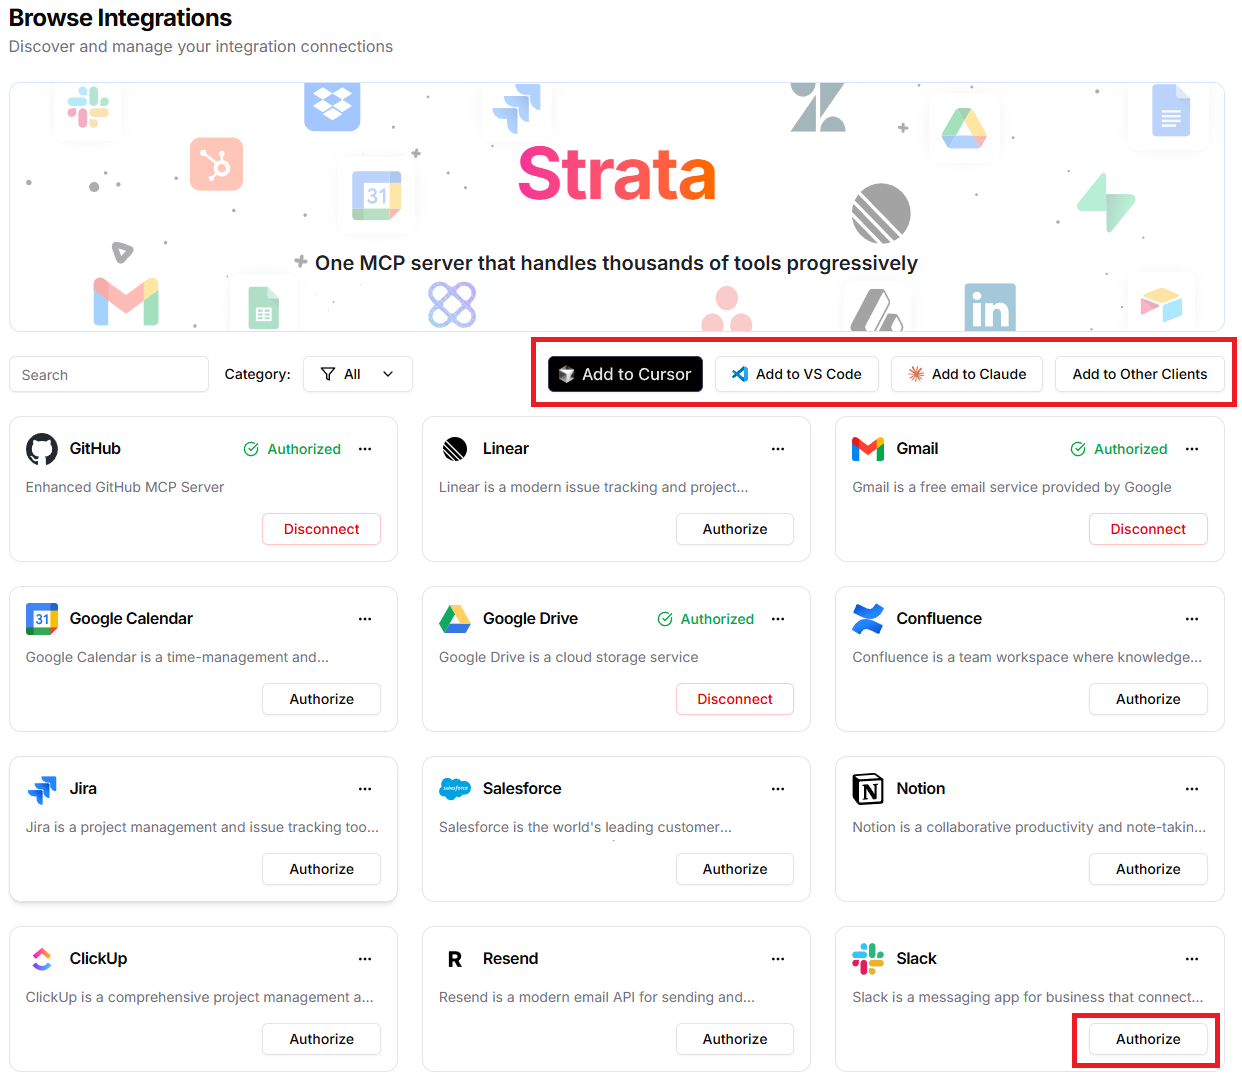Select the Salesforce cloud icon
The width and height of the screenshot is (1242, 1084).
click(455, 789)
